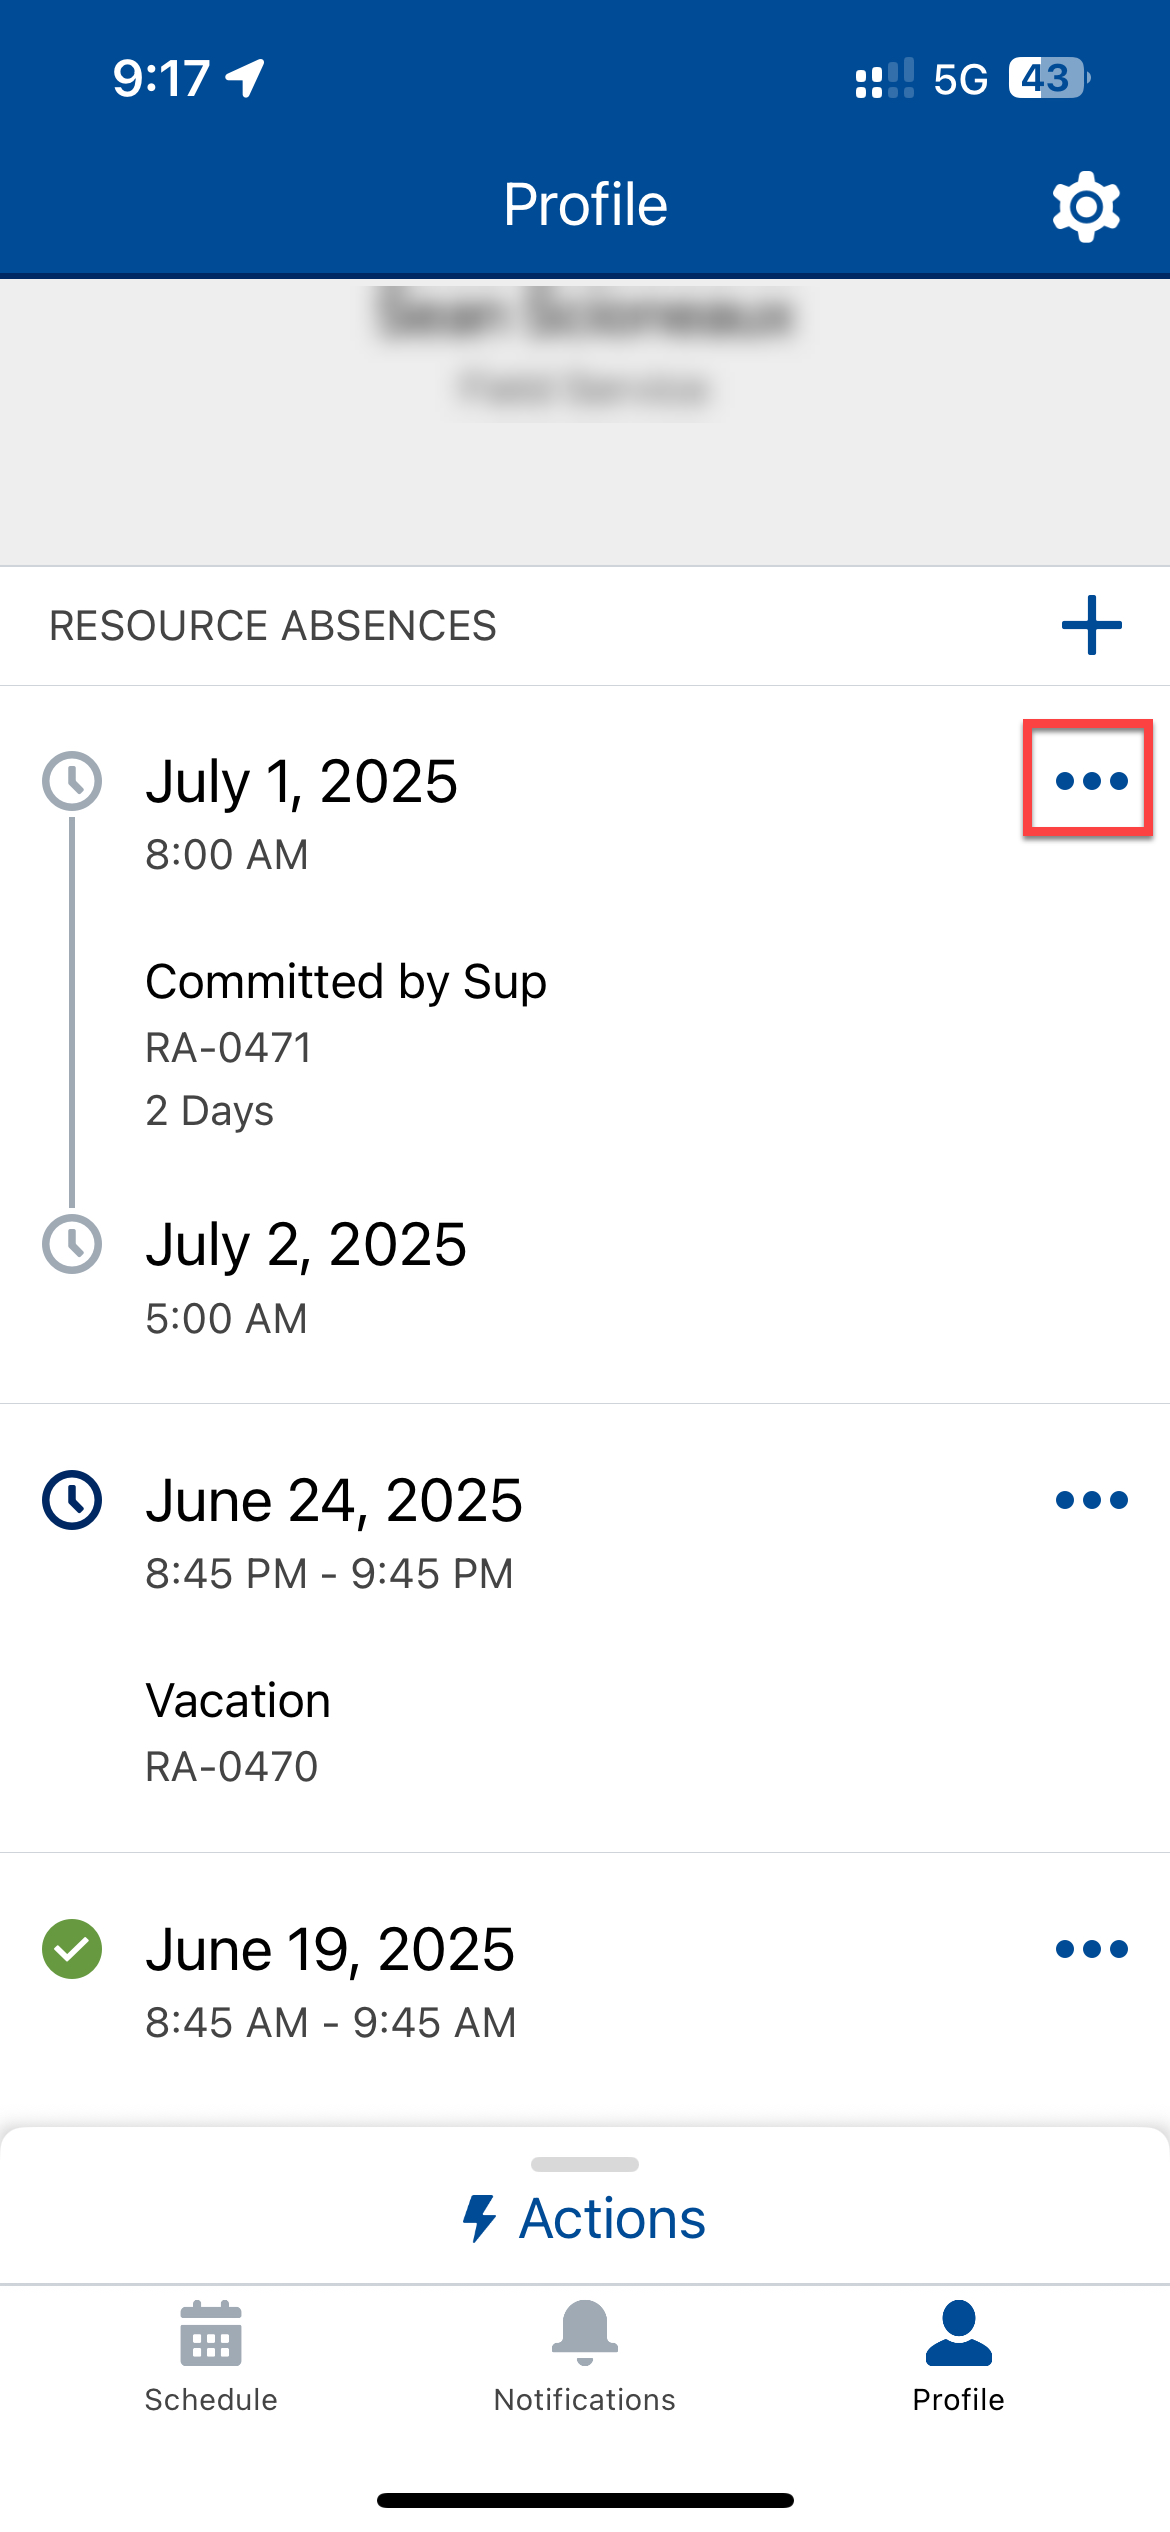
Task: Tap the June 24 dark clock icon
Action: coord(72,1500)
